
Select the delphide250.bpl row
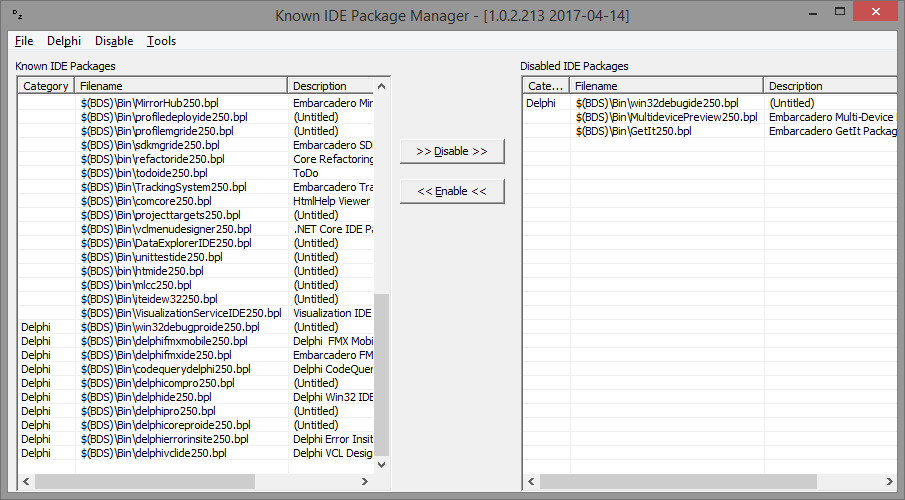[x=196, y=397]
